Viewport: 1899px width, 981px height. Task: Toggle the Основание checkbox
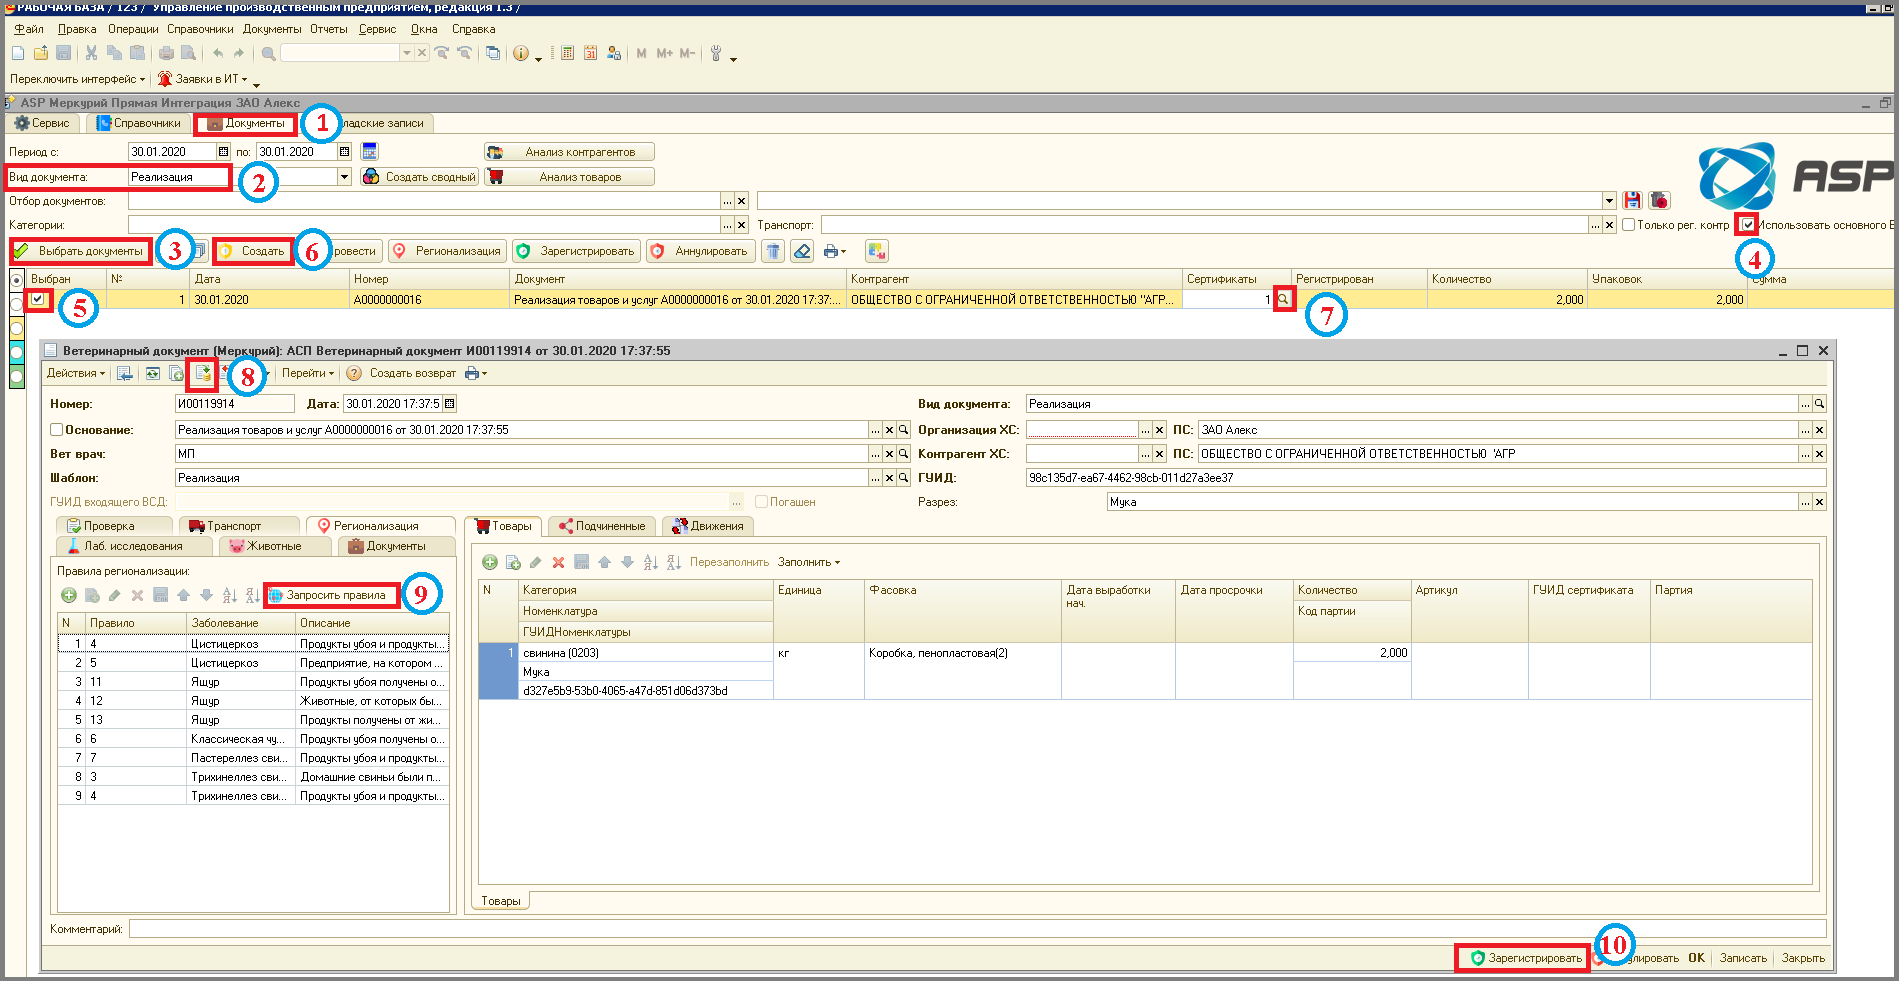pyautogui.click(x=57, y=430)
